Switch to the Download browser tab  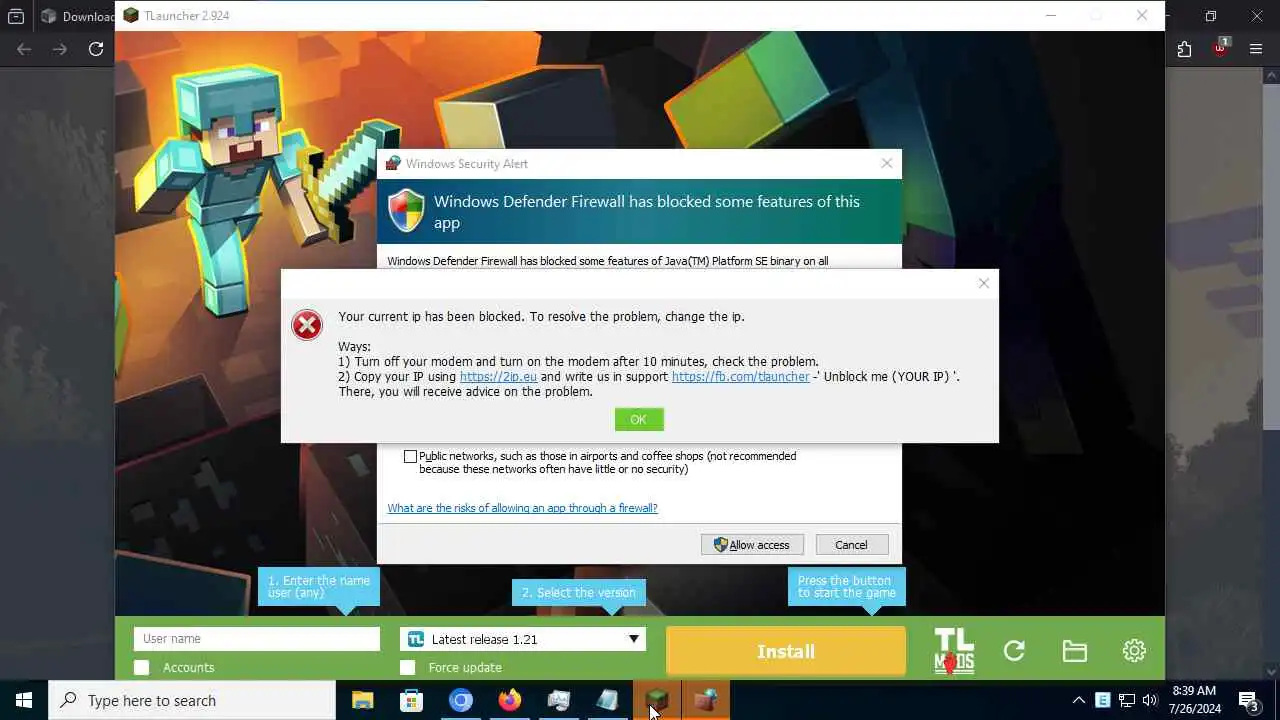point(76,16)
